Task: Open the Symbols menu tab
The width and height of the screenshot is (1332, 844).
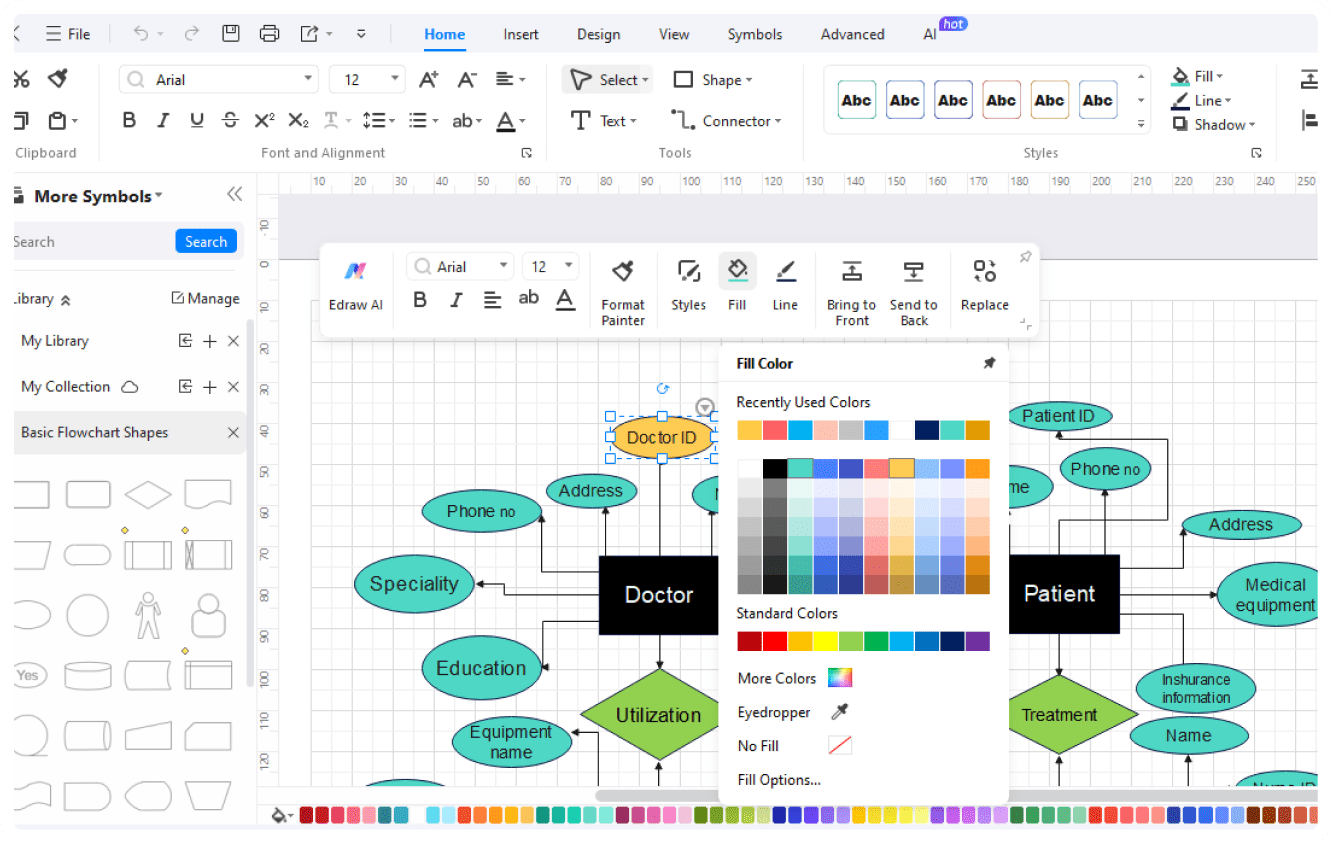Action: pyautogui.click(x=755, y=33)
